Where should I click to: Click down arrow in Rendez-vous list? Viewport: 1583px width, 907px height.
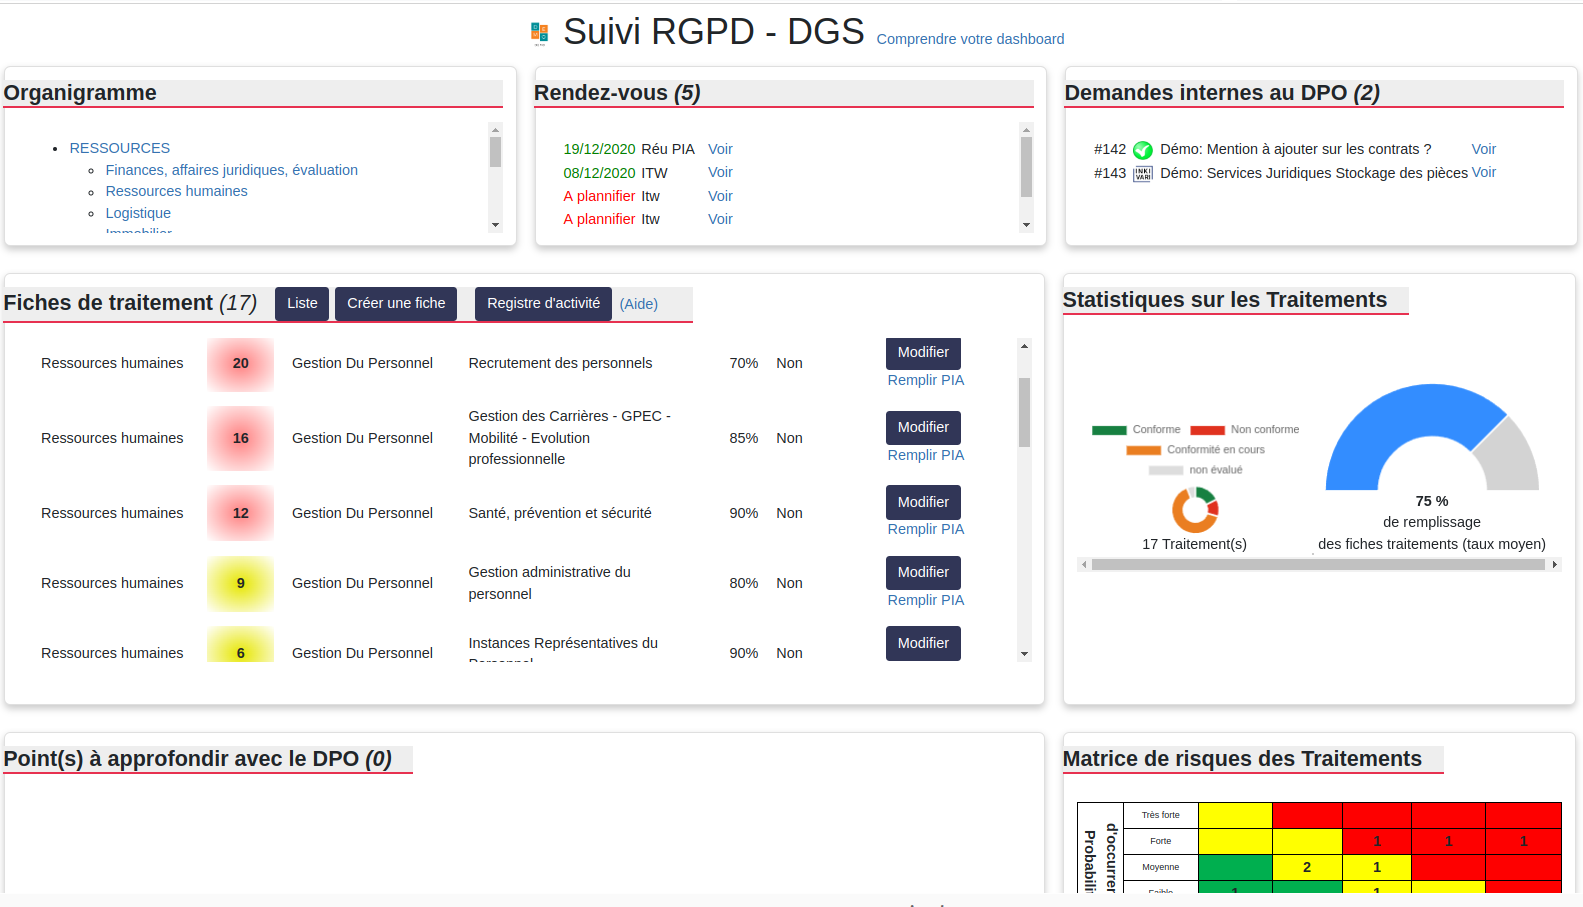[x=1026, y=225]
